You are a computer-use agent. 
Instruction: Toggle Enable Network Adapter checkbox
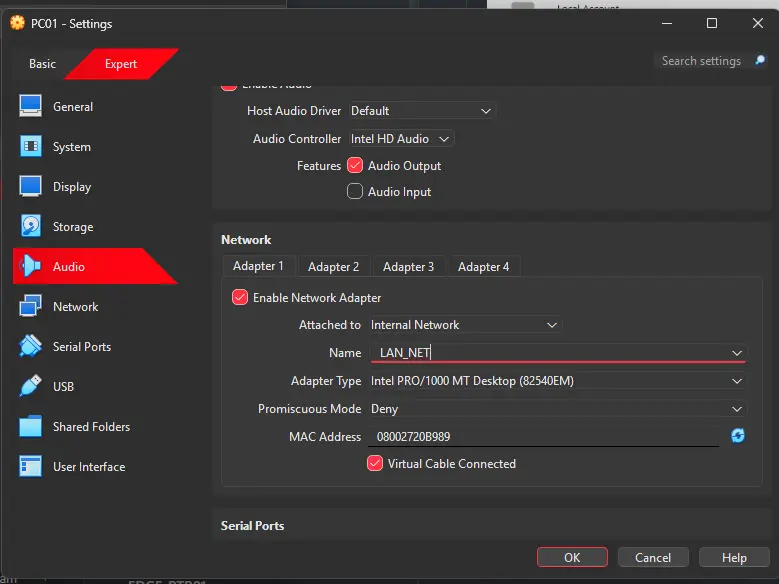239,297
